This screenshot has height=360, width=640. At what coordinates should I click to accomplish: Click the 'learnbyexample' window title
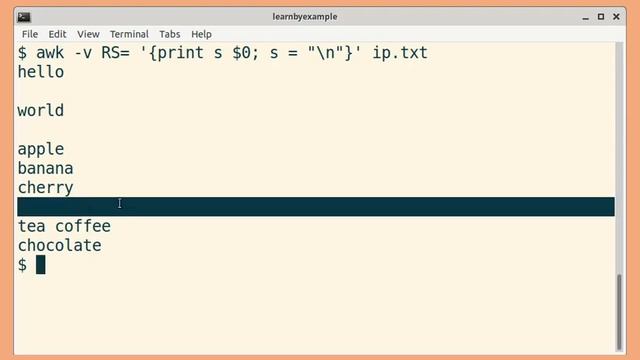305,17
